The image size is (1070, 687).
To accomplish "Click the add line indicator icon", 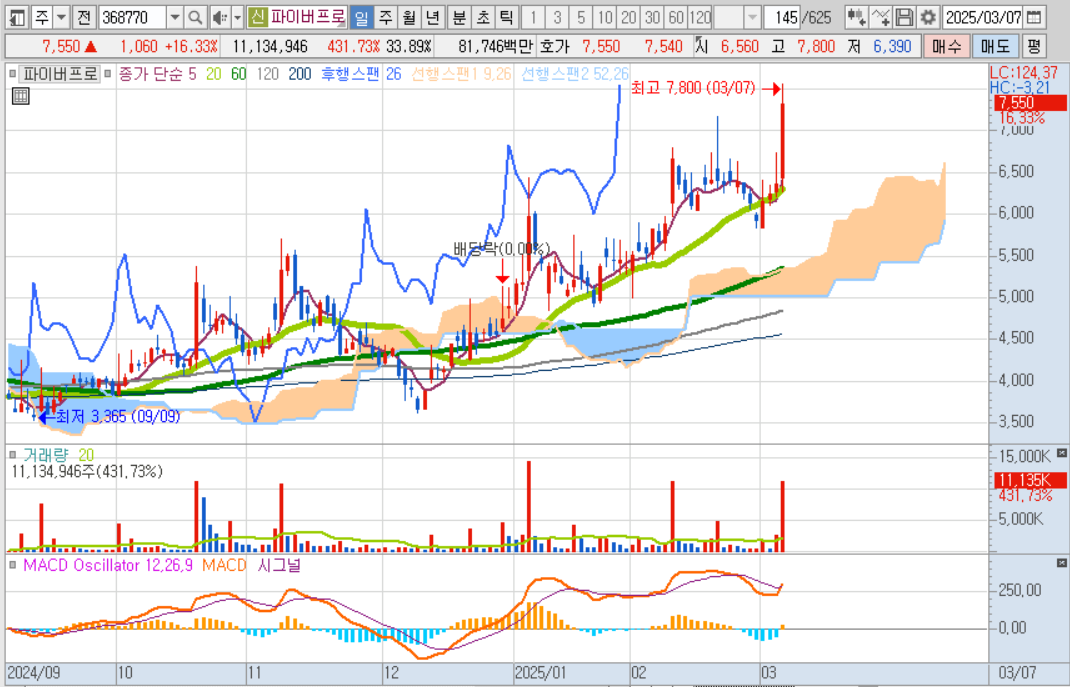I will (880, 17).
